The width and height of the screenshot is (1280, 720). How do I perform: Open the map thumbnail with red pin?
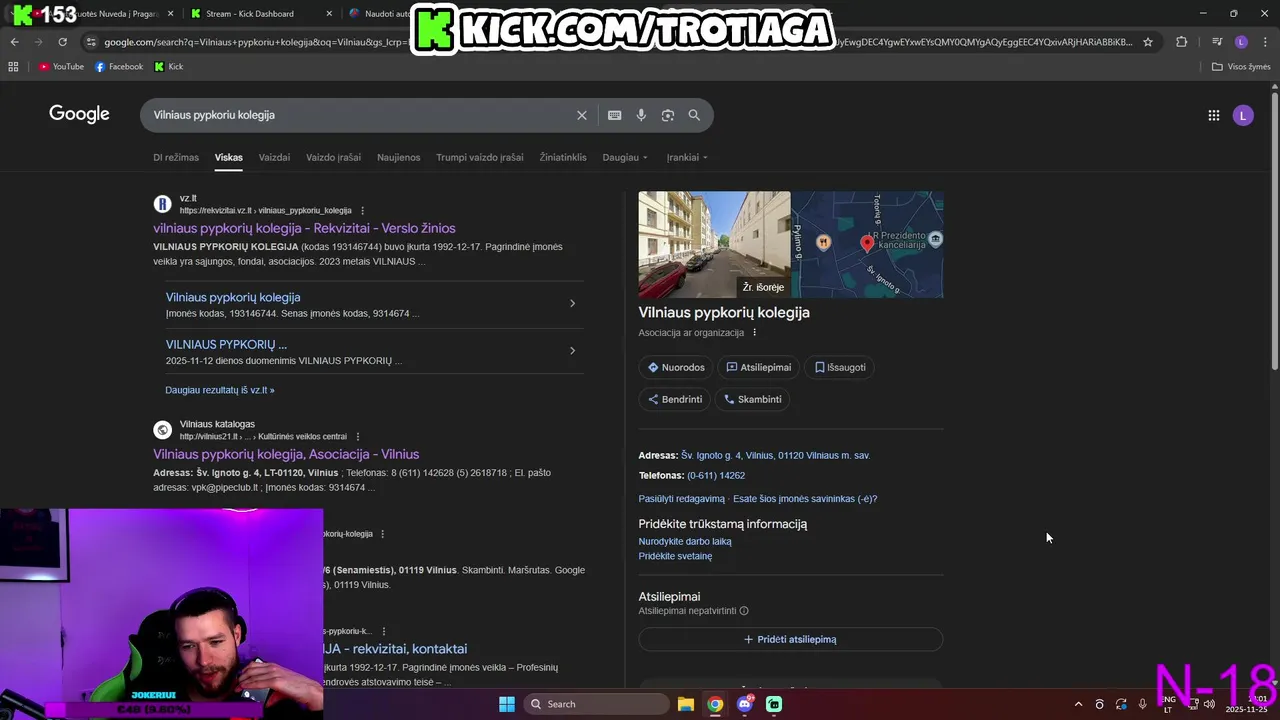click(x=867, y=244)
